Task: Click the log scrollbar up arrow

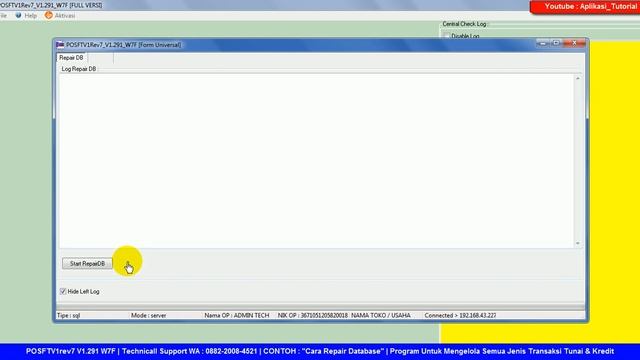Action: [x=578, y=78]
